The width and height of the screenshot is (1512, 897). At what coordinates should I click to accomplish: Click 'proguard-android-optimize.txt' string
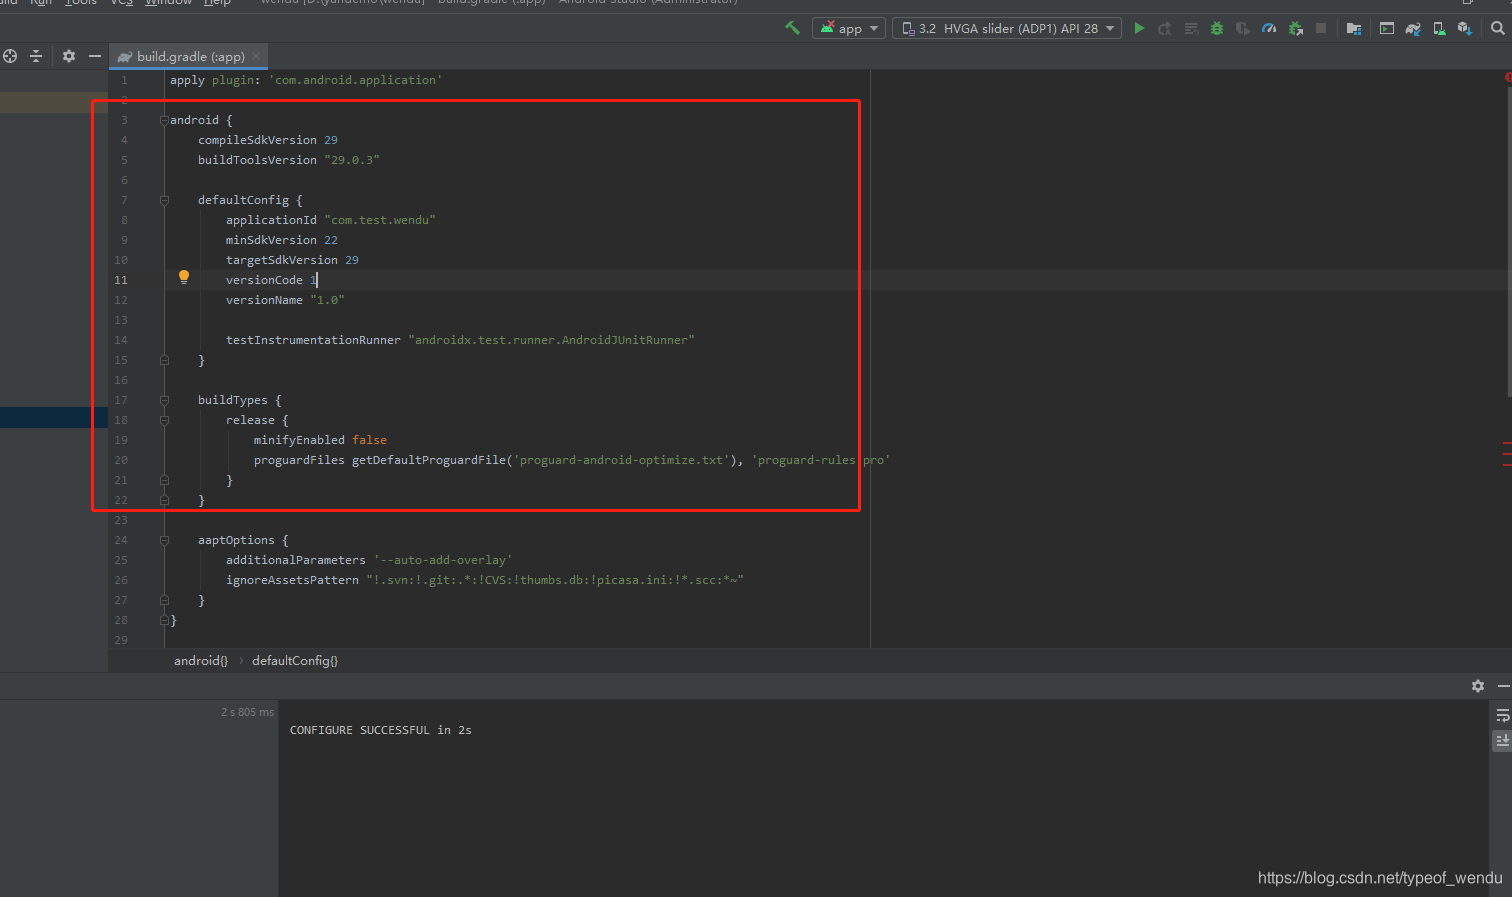619,460
